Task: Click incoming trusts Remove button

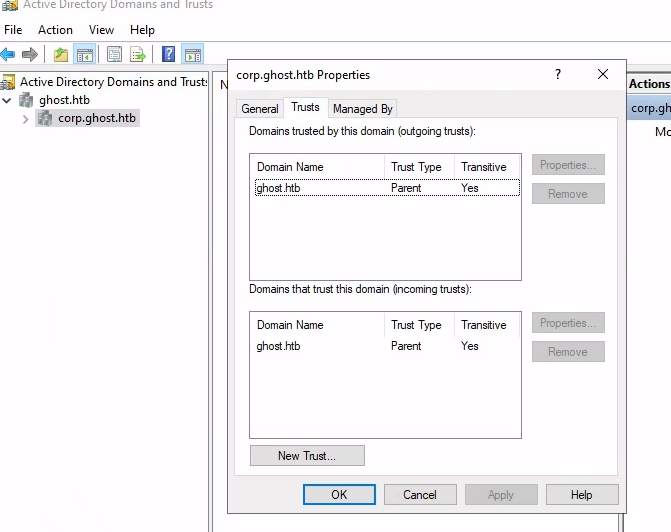Action: click(x=568, y=352)
